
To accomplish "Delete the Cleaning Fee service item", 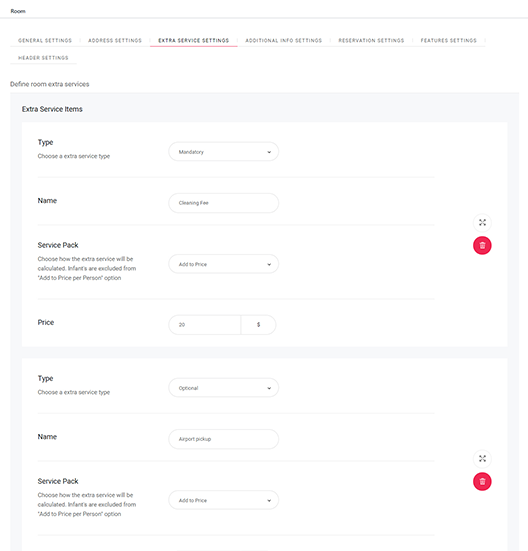I will (482, 245).
